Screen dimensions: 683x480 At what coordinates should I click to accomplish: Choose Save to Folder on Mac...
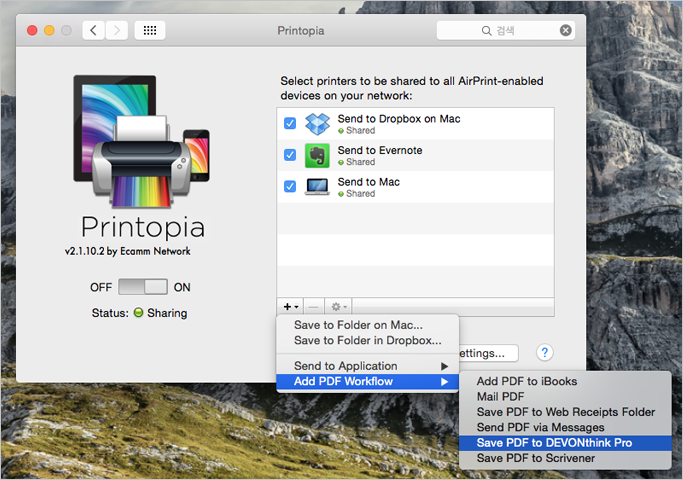click(x=367, y=325)
